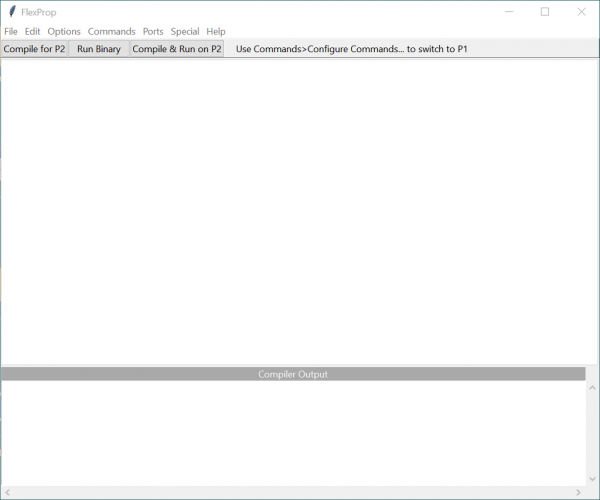Click the Run Binary button
600x500 pixels.
click(x=98, y=48)
